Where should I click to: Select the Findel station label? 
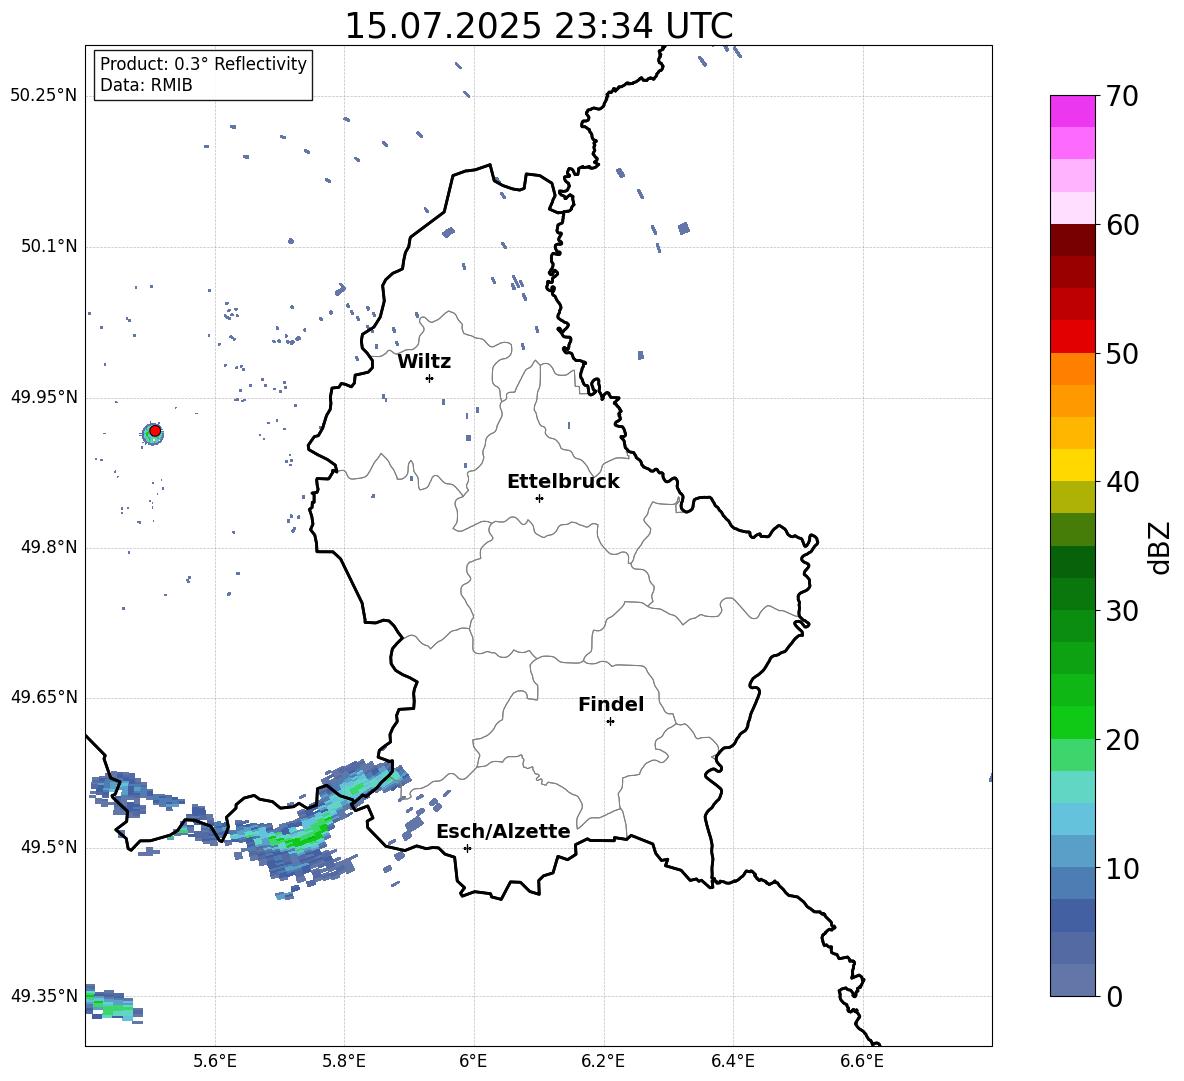(611, 704)
